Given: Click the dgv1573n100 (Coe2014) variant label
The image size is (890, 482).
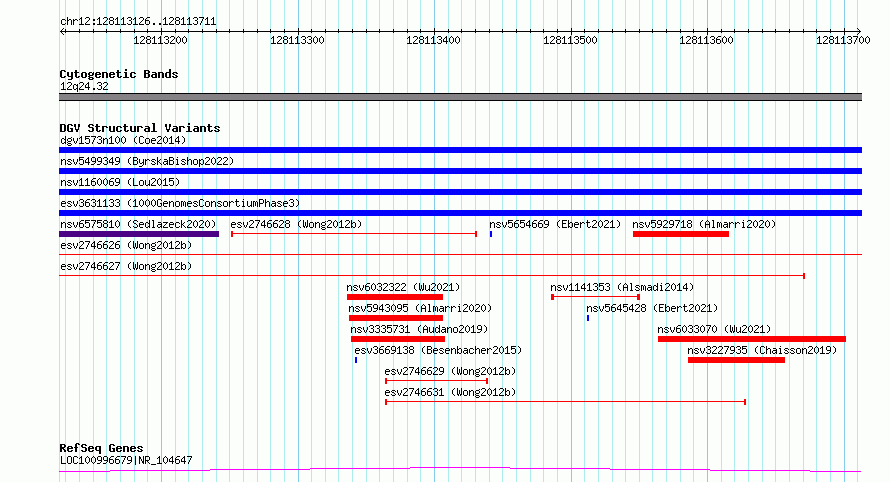Looking at the screenshot, I should [123, 140].
